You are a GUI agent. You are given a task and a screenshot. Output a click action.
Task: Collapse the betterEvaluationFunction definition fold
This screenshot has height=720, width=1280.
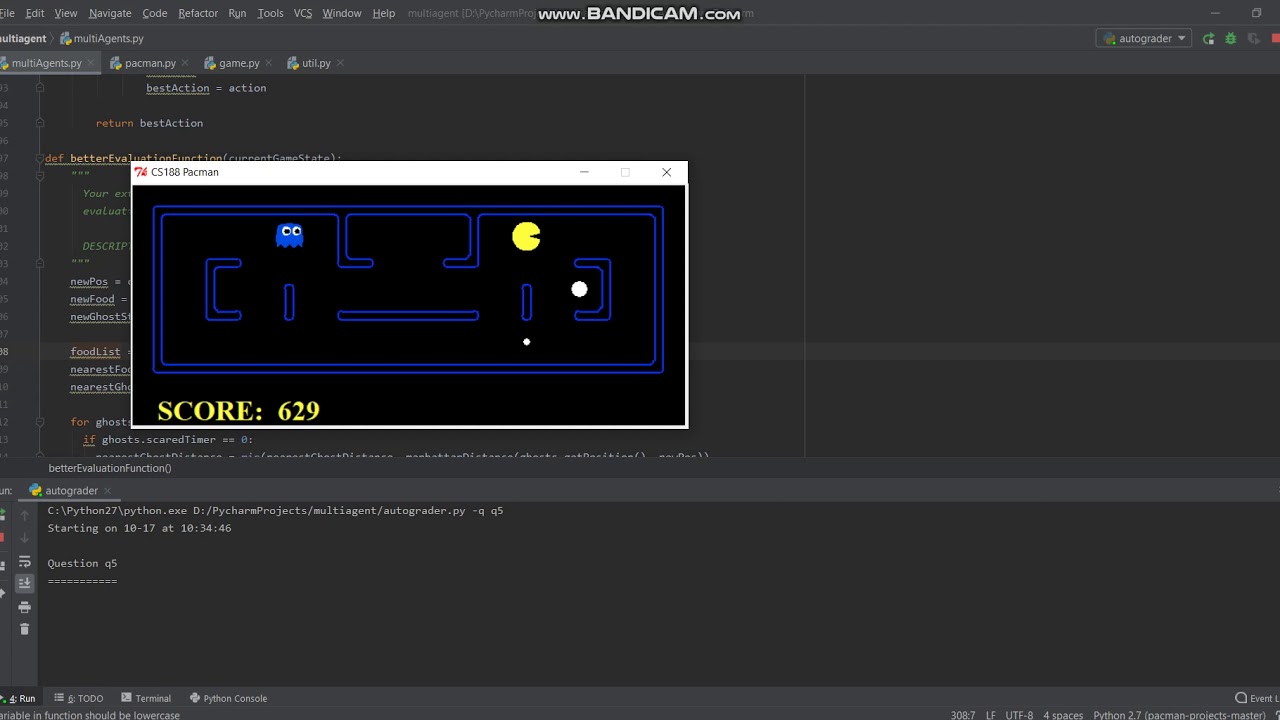[x=39, y=158]
